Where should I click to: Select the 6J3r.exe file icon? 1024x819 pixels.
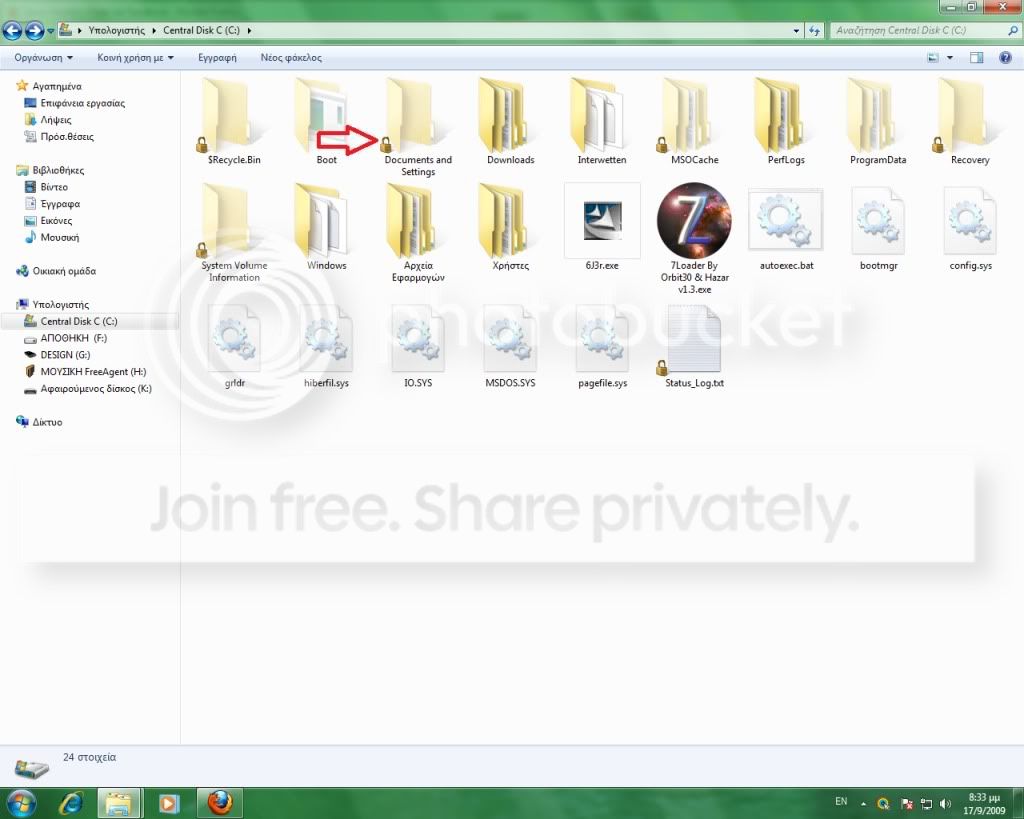[602, 221]
